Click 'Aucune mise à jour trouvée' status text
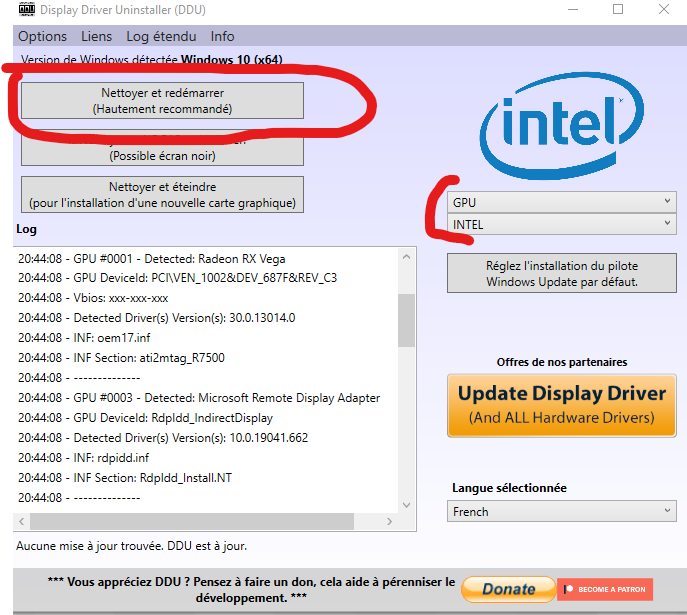The width and height of the screenshot is (687, 615). (x=131, y=546)
